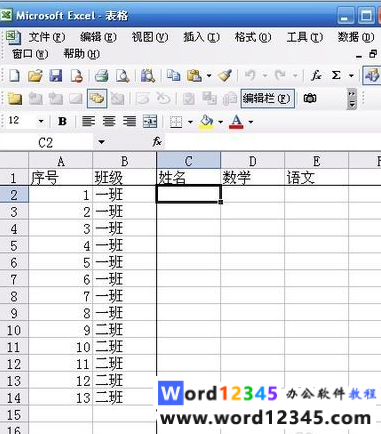Click the Name Box showing C2
The image size is (381, 434).
tap(46, 143)
